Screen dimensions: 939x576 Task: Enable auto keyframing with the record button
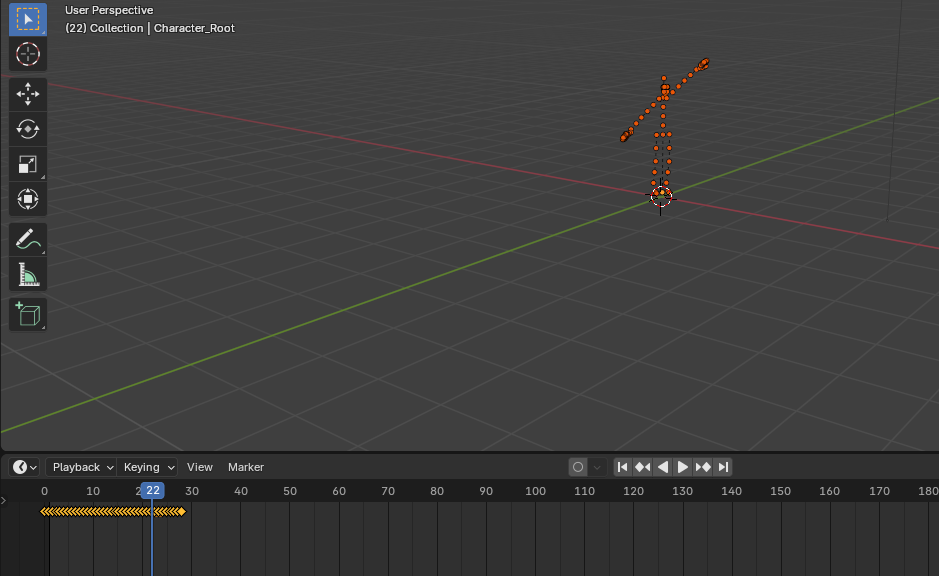point(577,466)
